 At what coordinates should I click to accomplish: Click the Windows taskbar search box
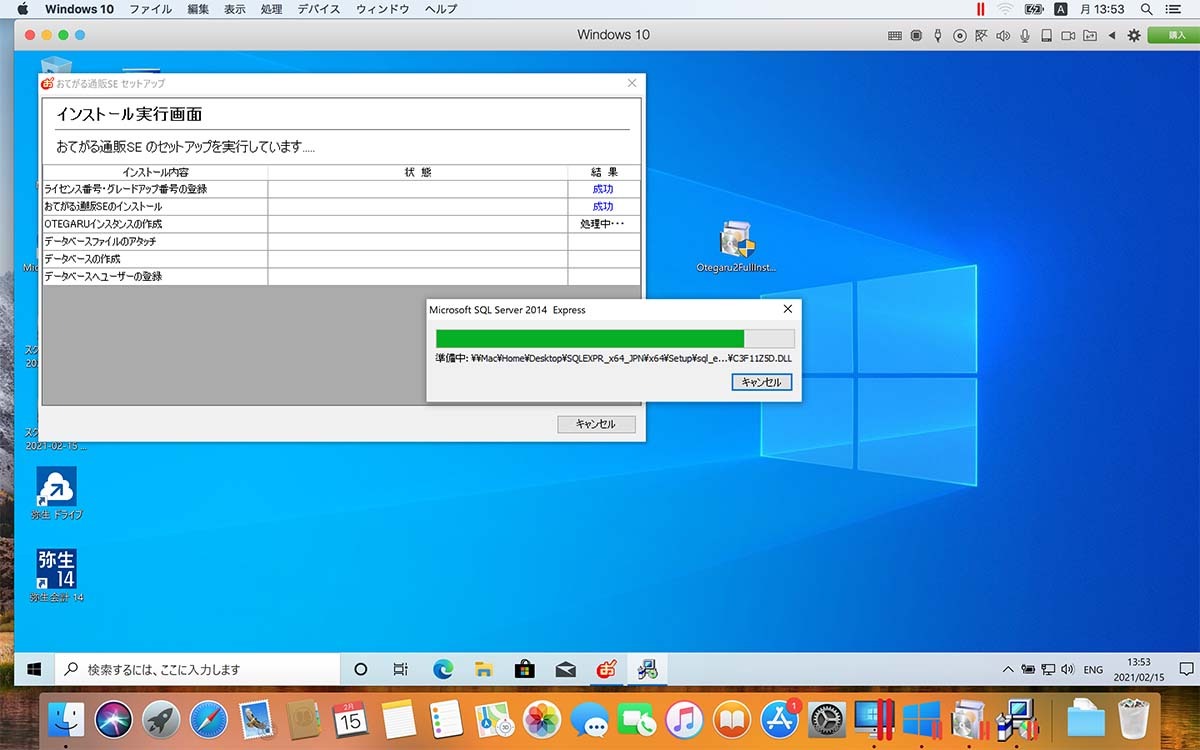pos(196,669)
